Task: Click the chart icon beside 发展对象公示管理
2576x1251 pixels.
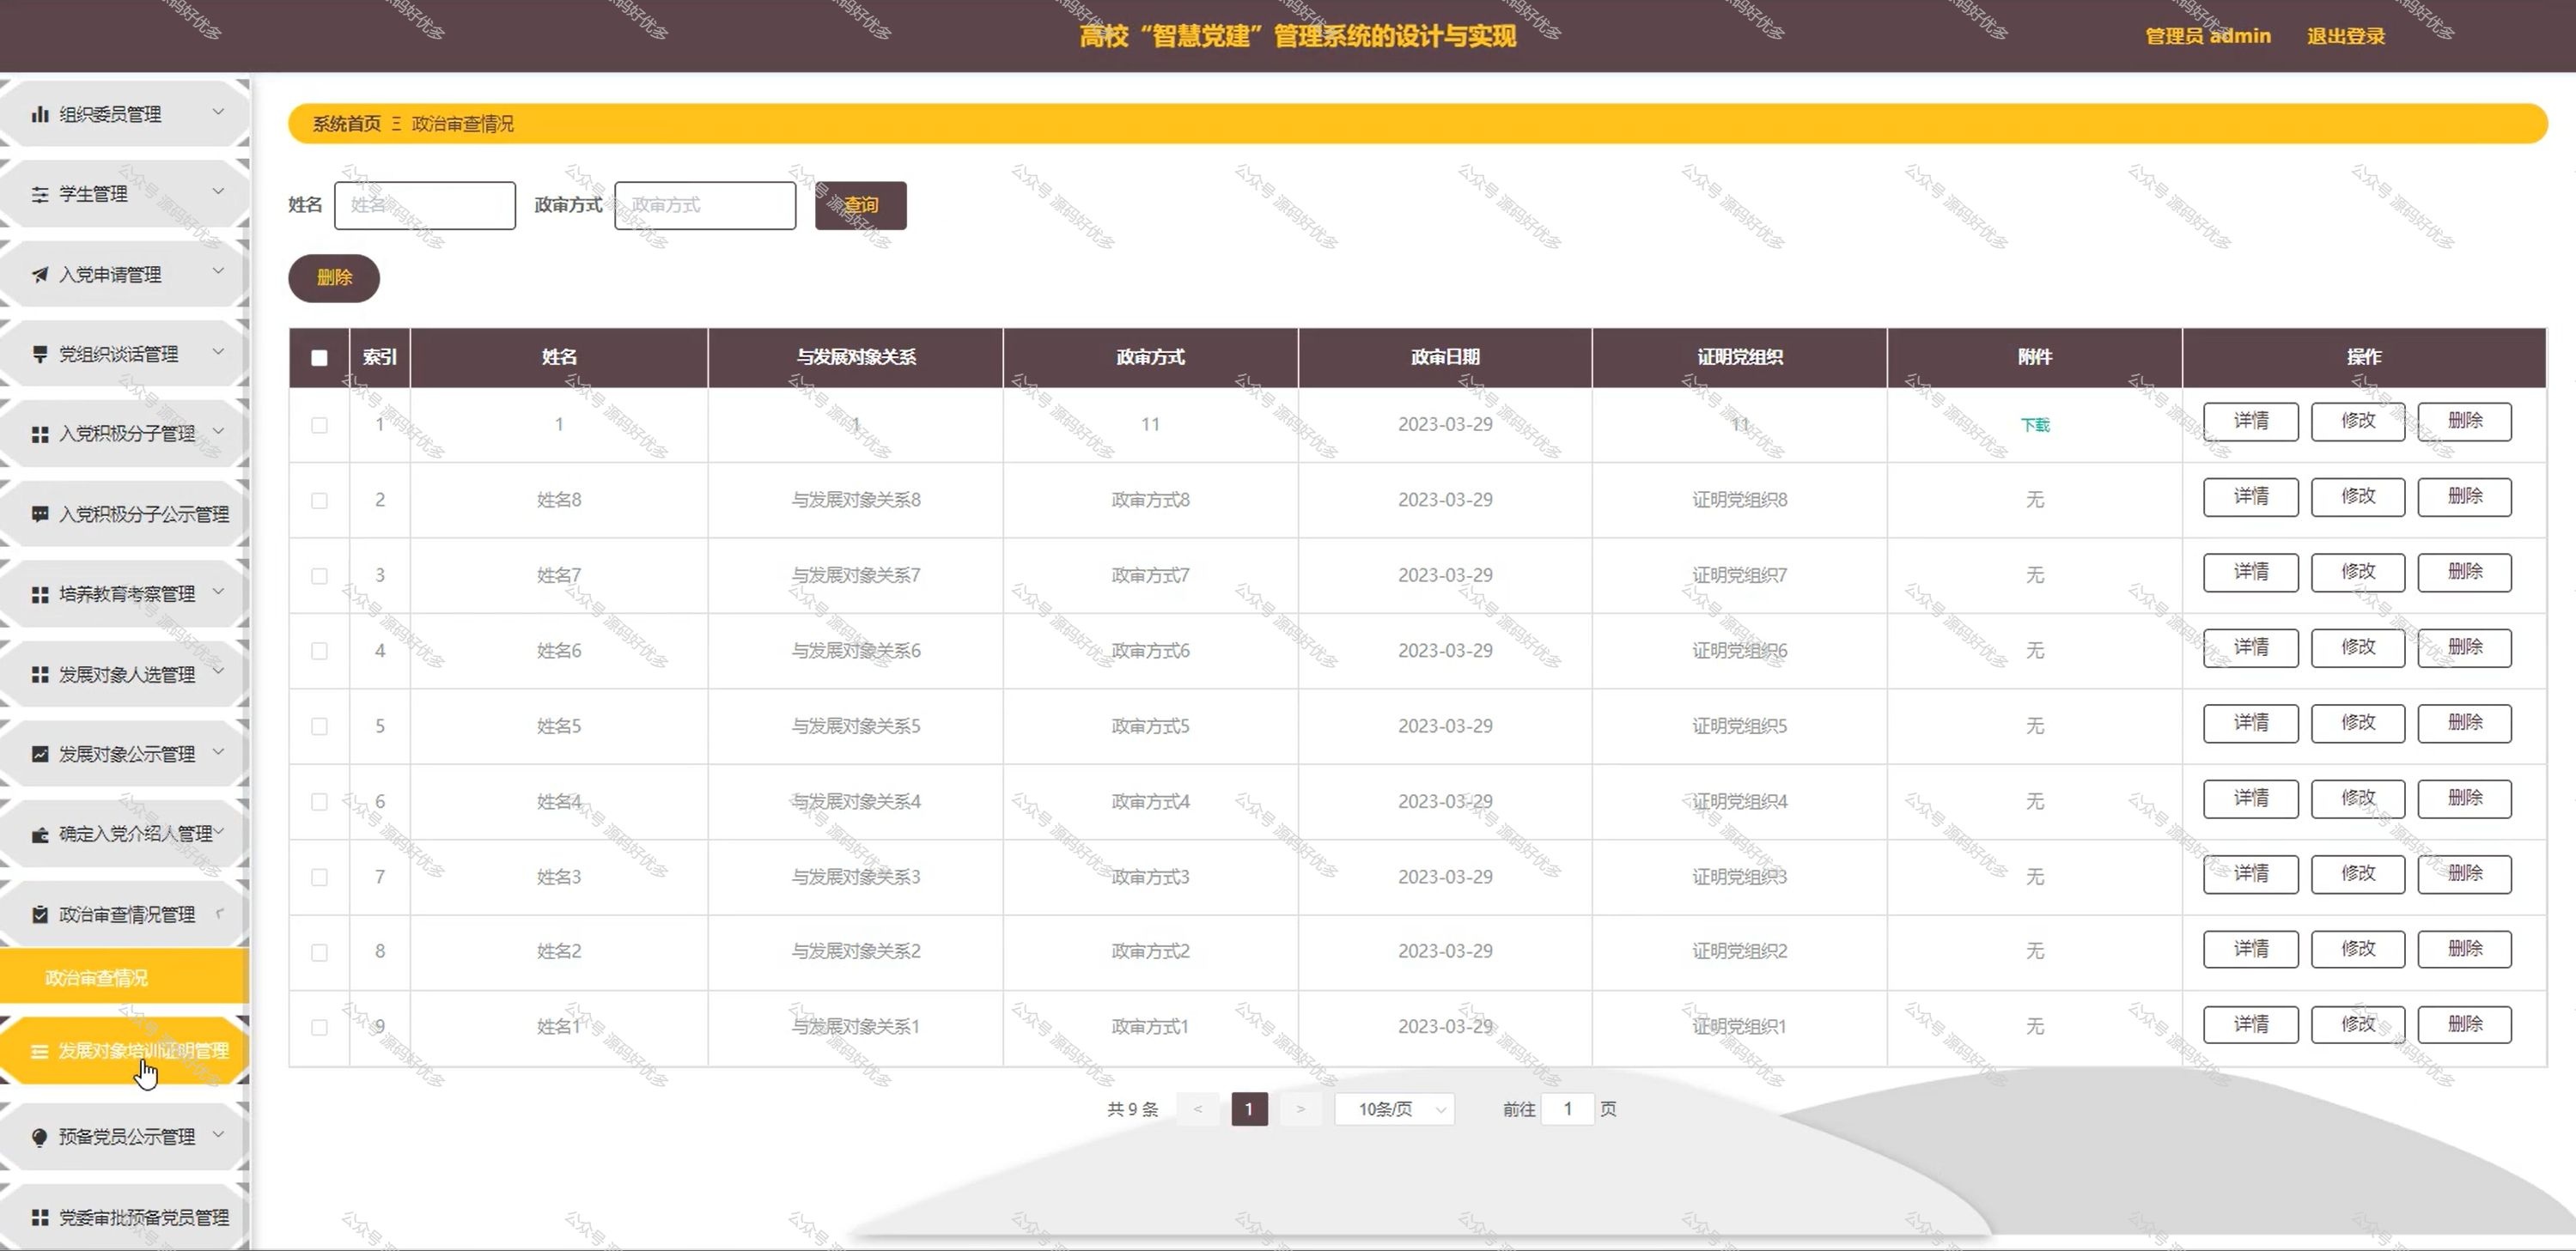Action: [x=40, y=754]
